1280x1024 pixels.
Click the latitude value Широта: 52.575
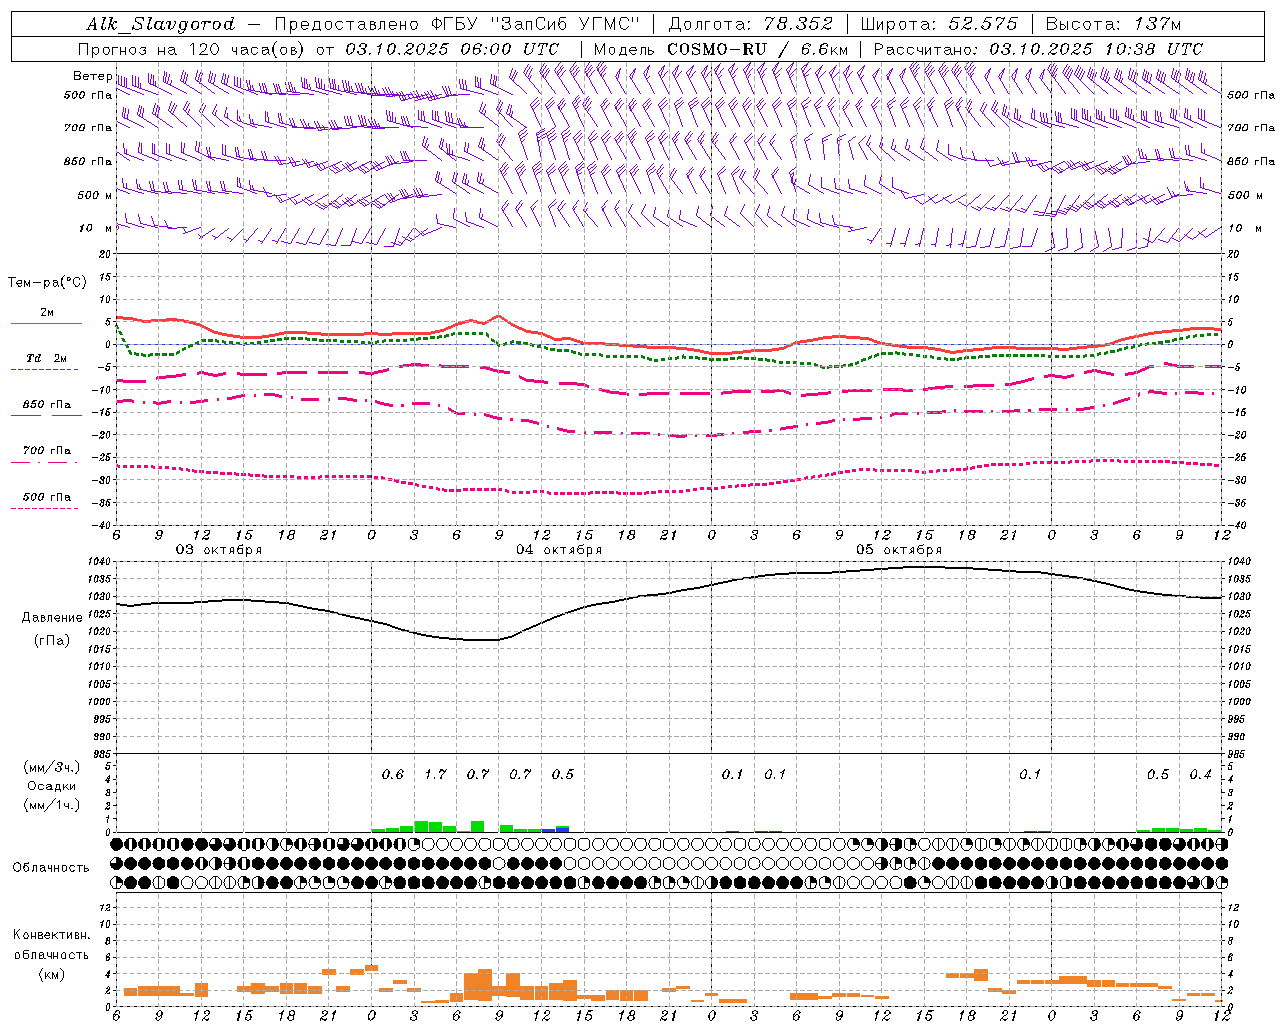tap(939, 24)
